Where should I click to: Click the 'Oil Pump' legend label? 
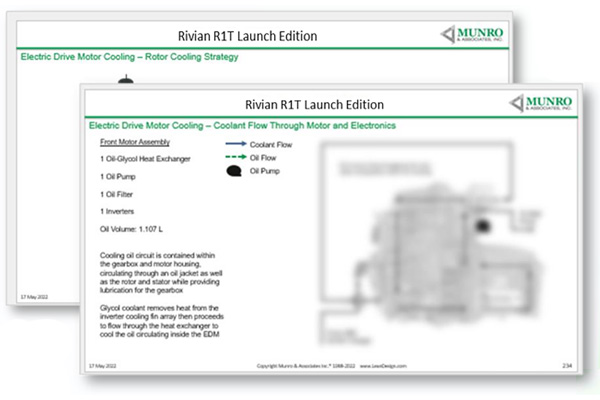265,171
